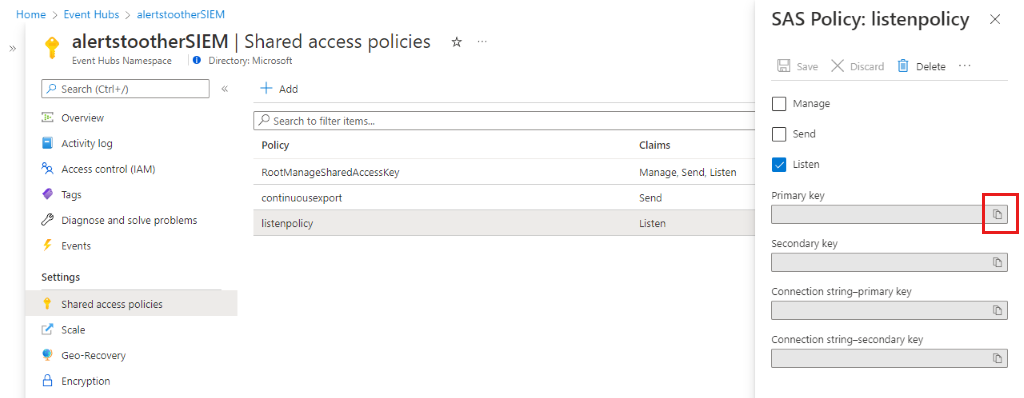Open the Events lightning icon item
Image resolution: width=1024 pixels, height=398 pixels.
coord(66,246)
